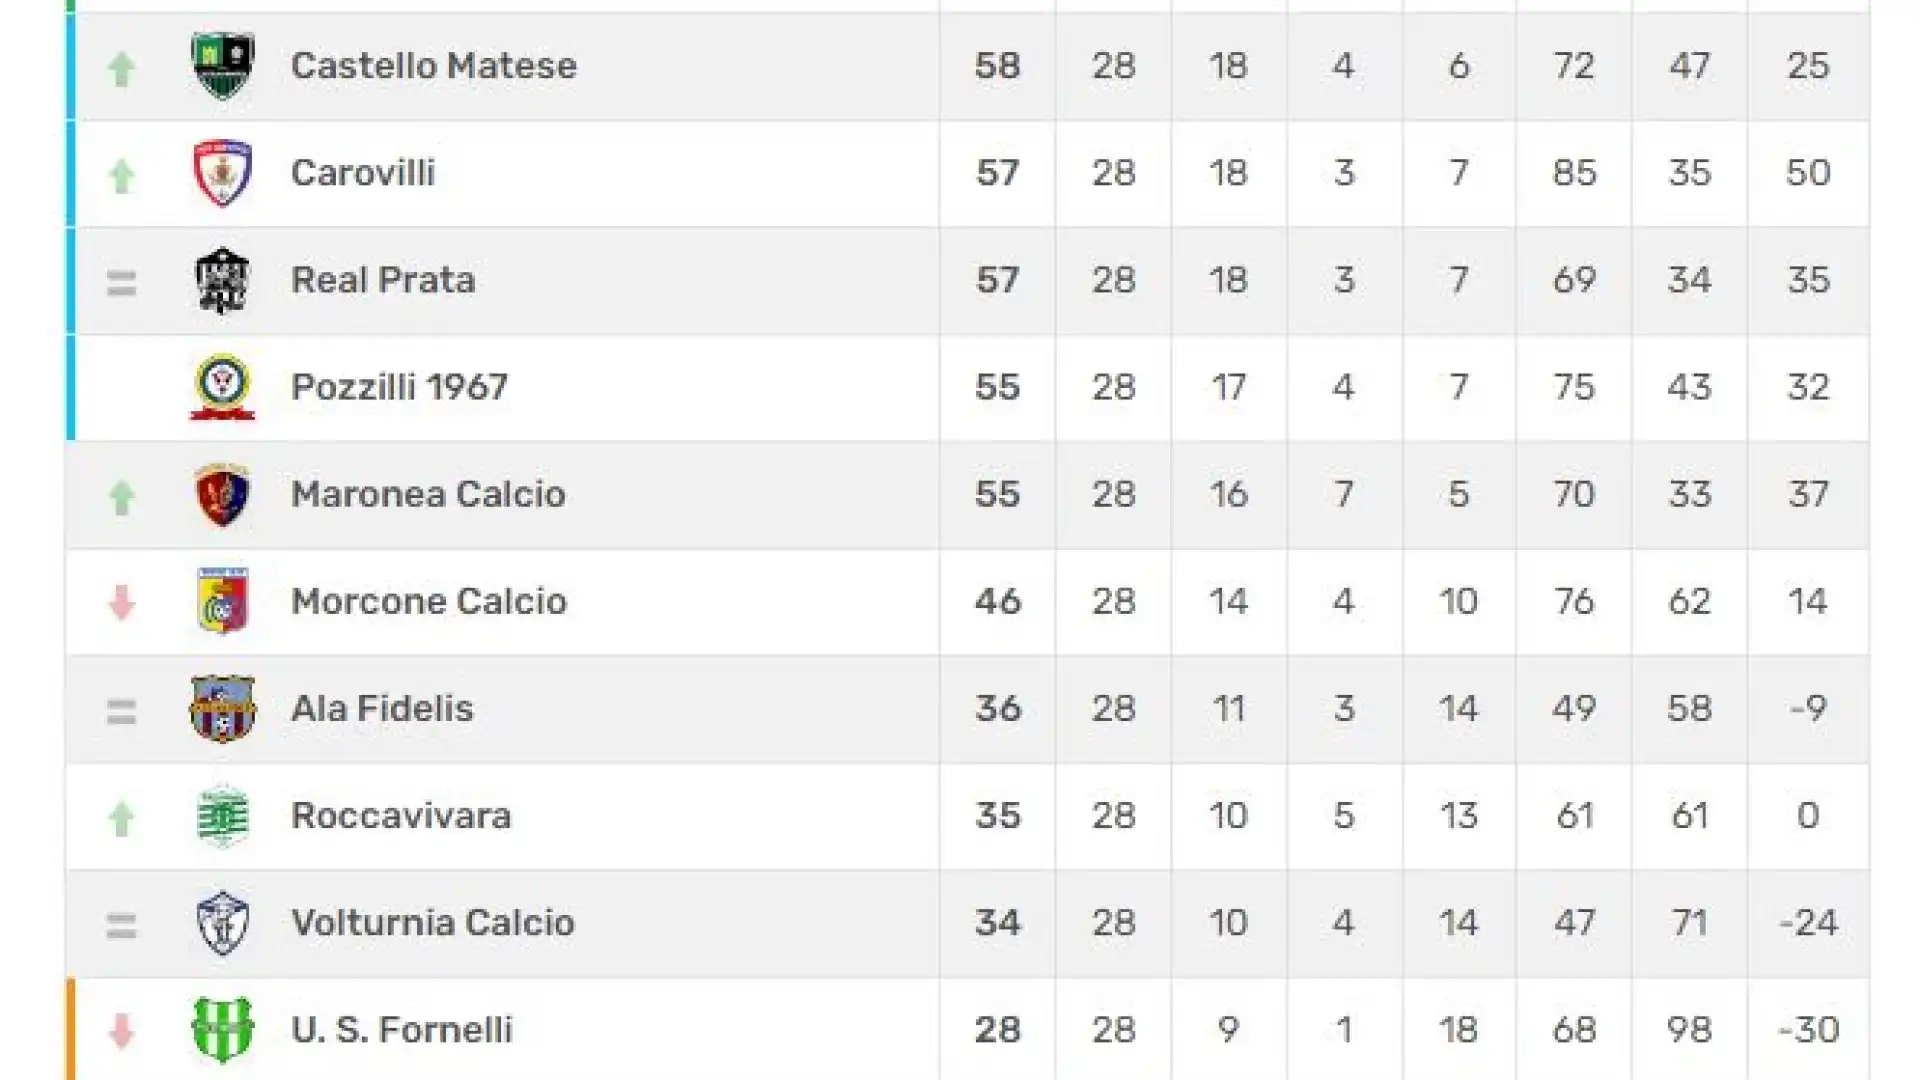
Task: Click the Pozzilli 1967 team crest
Action: [222, 387]
